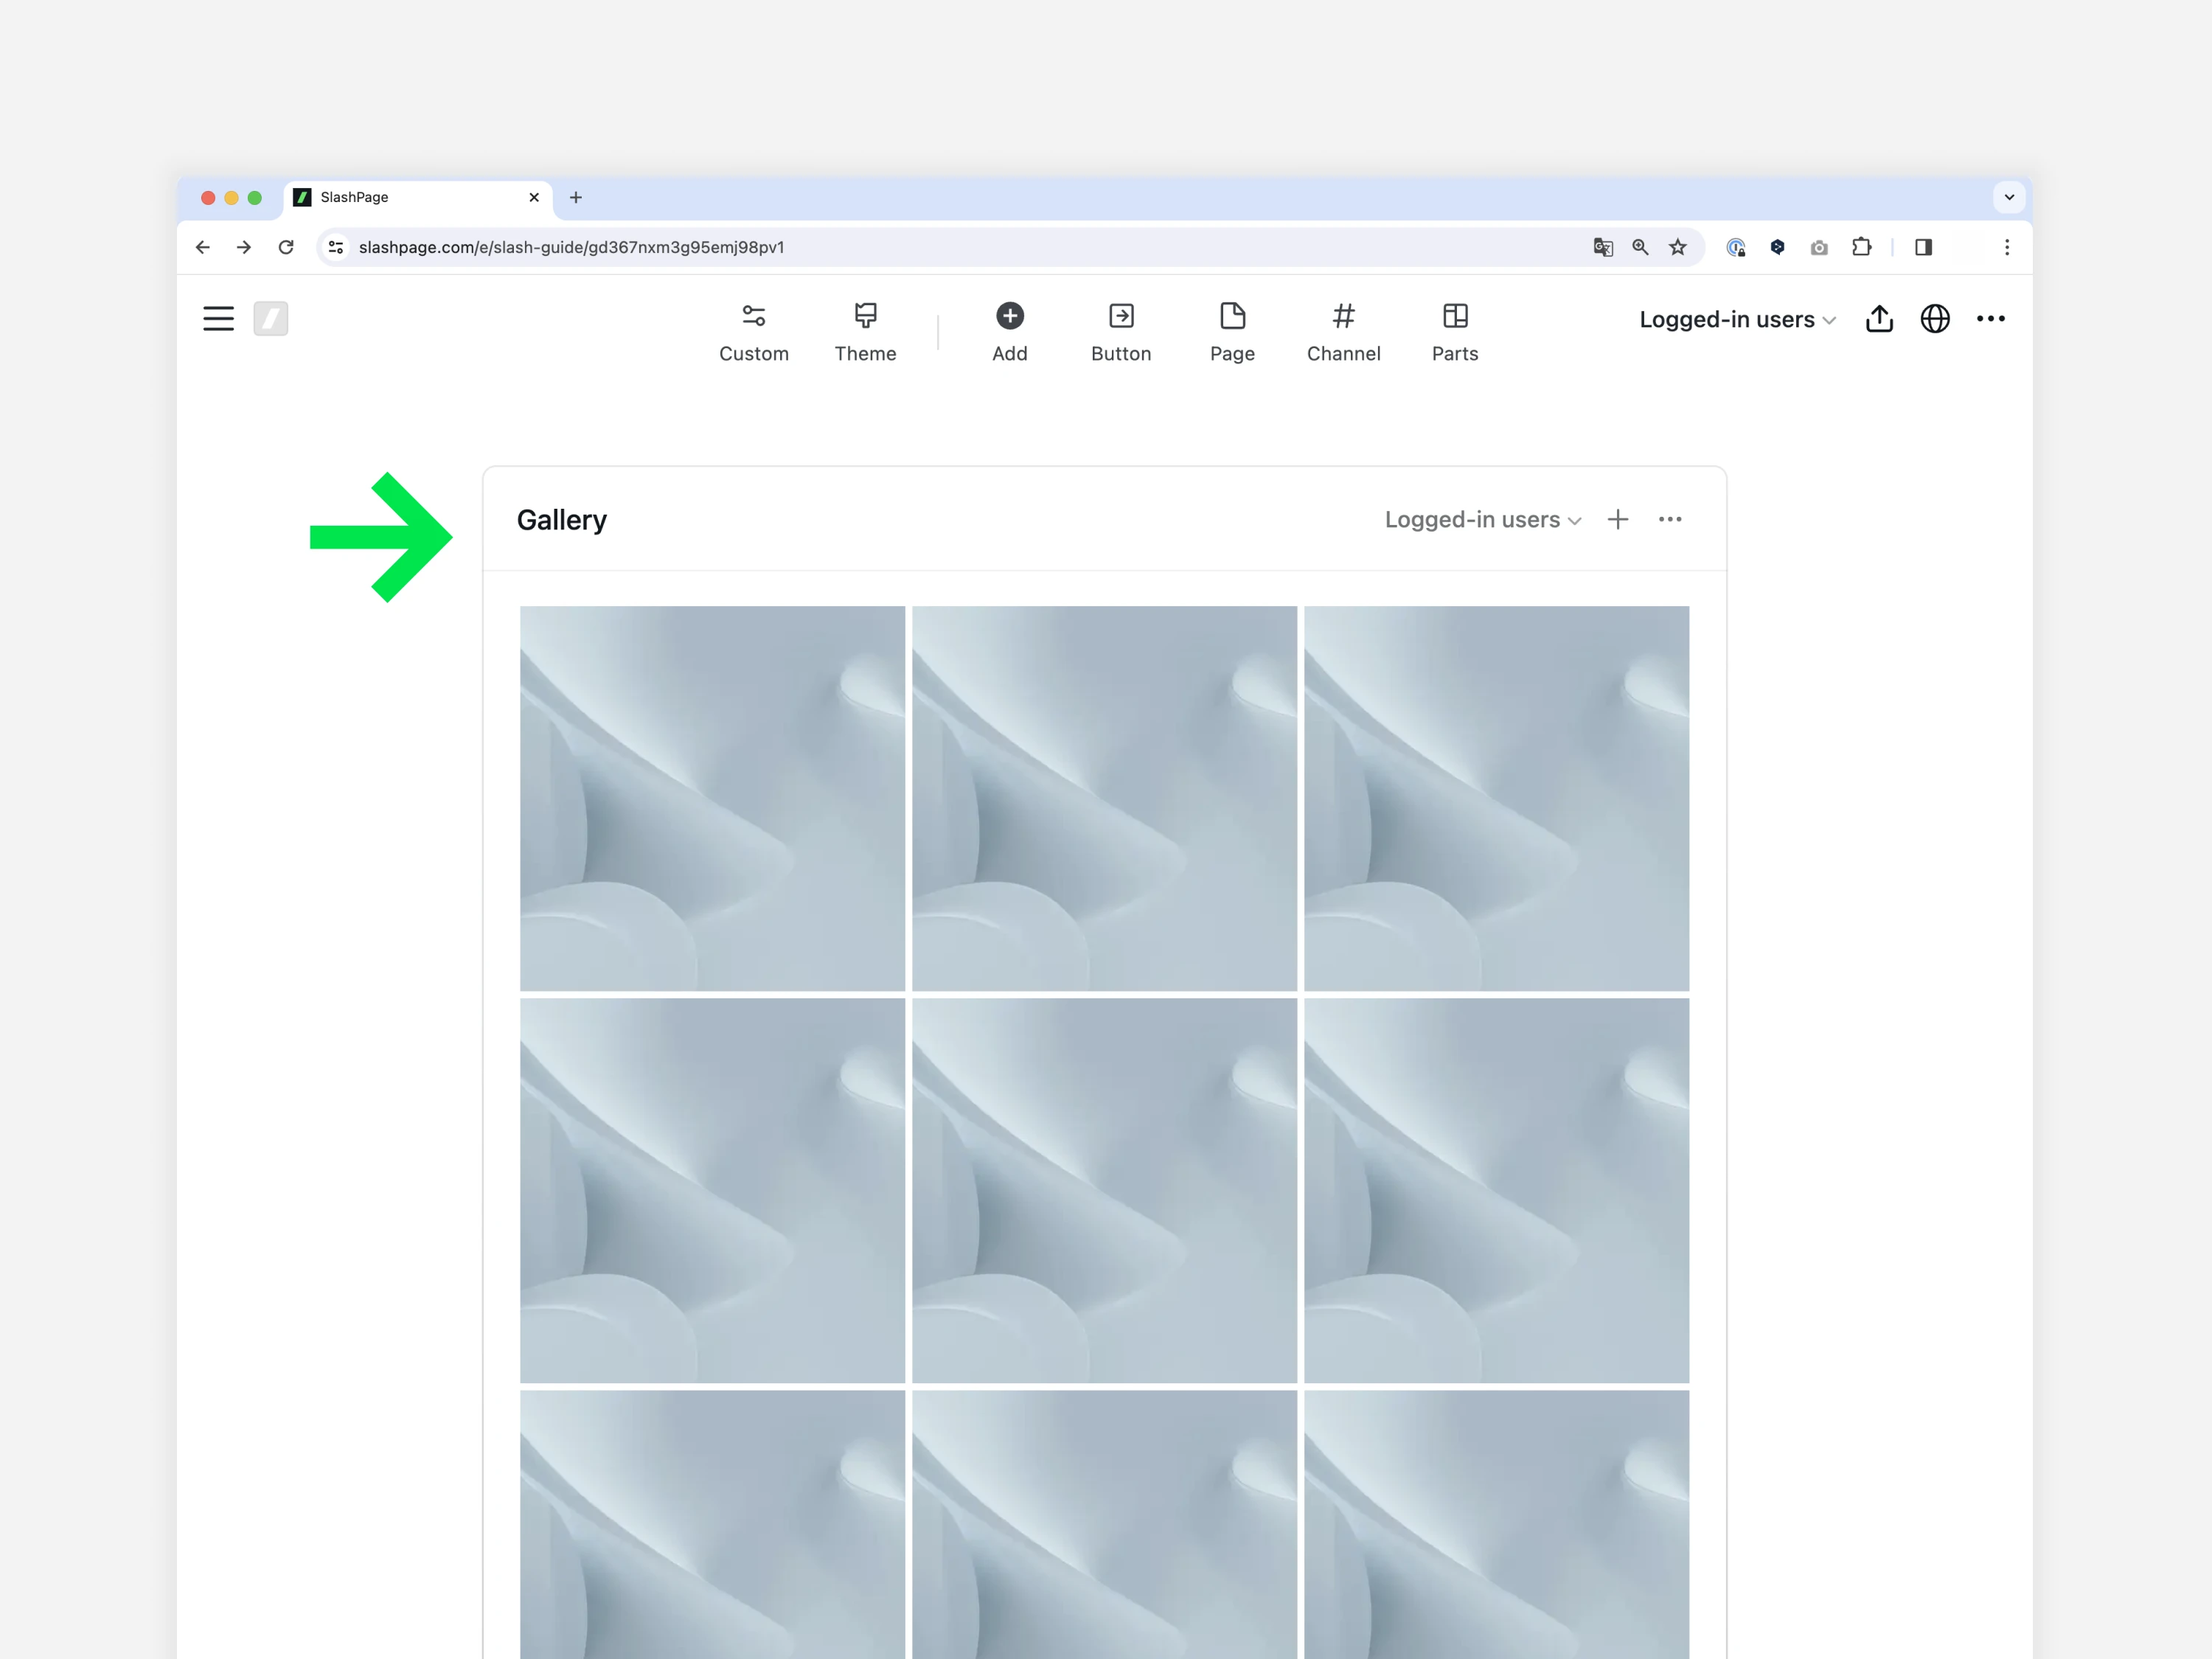This screenshot has width=2212, height=1659.
Task: Open first gallery image in top row
Action: 712,798
